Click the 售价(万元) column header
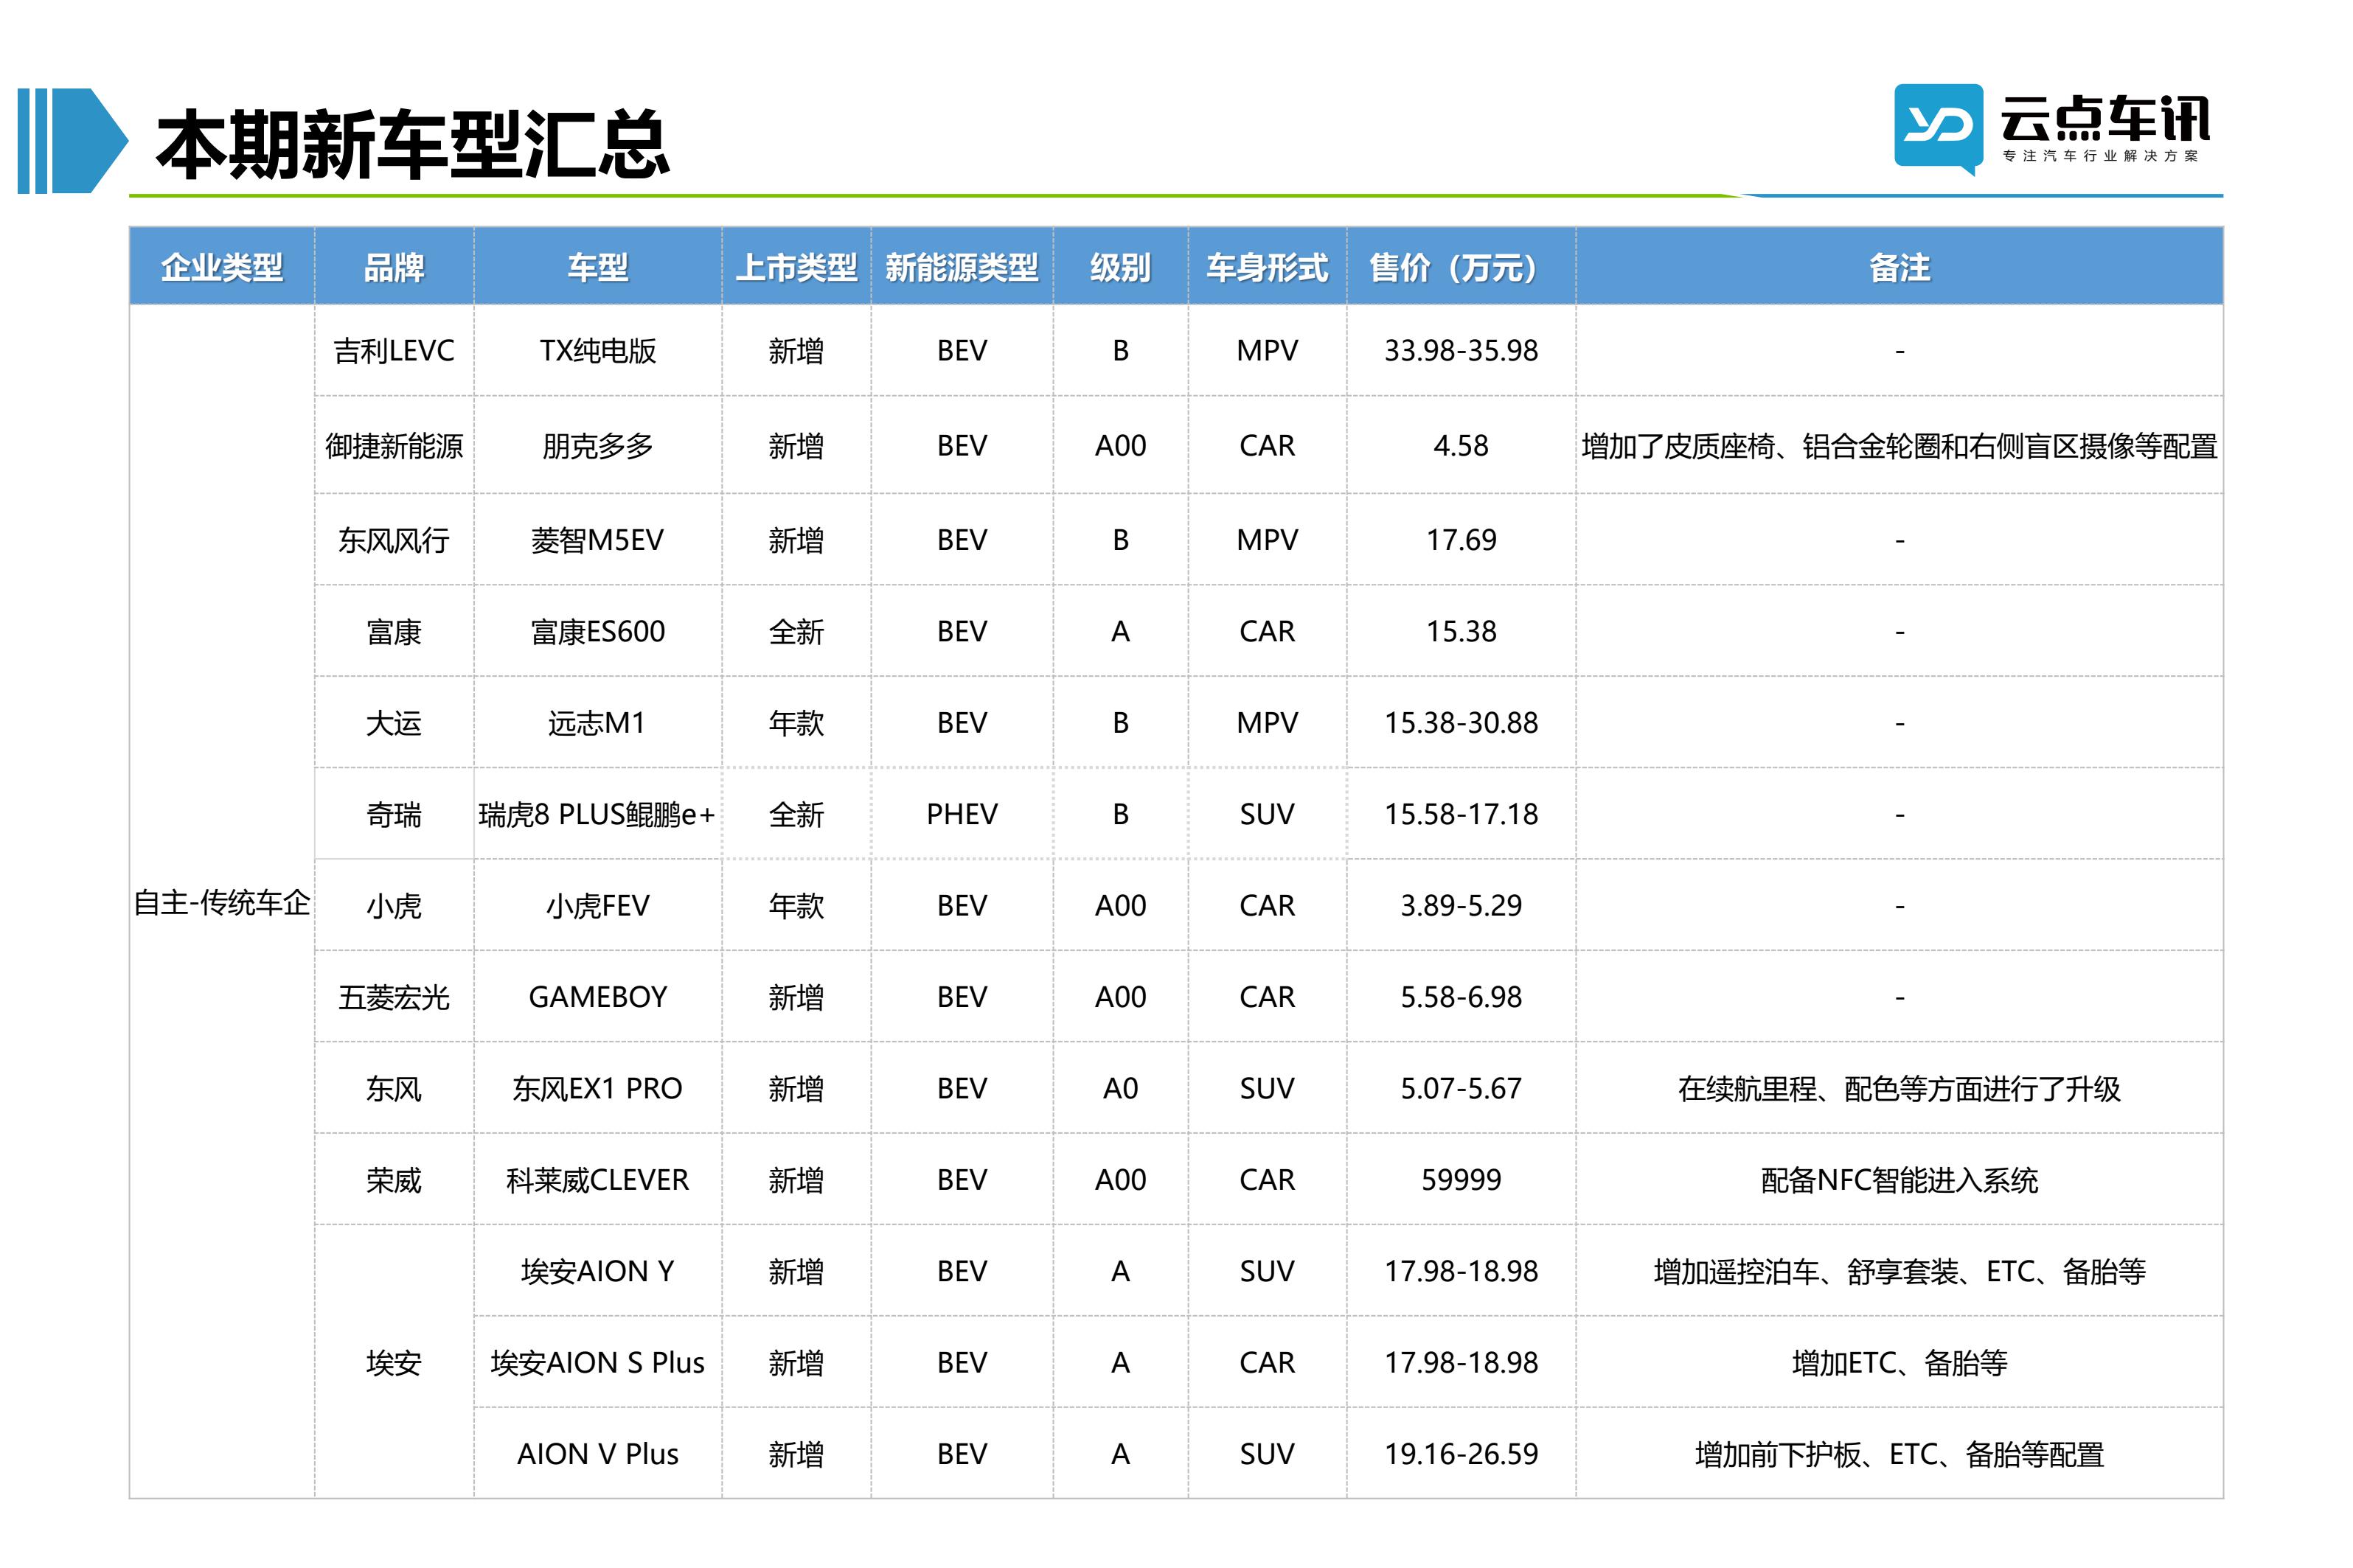 pyautogui.click(x=1461, y=267)
